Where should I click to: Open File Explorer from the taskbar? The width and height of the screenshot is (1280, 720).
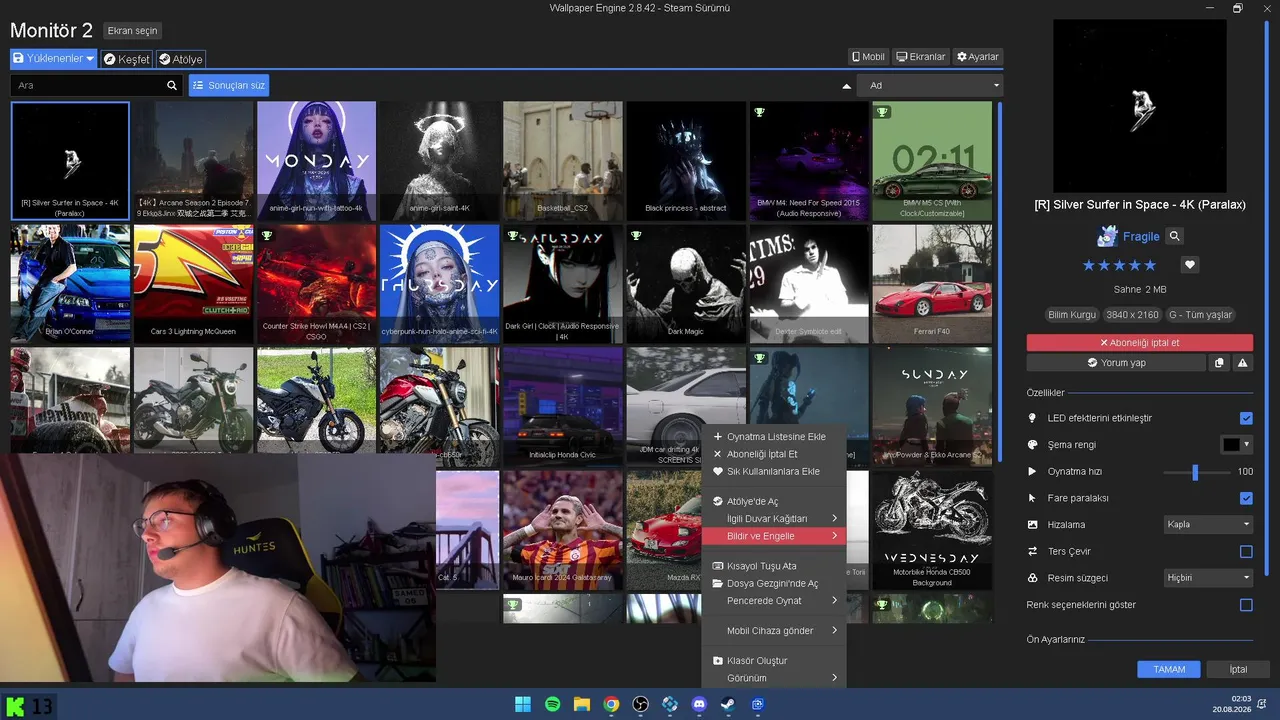[x=582, y=704]
